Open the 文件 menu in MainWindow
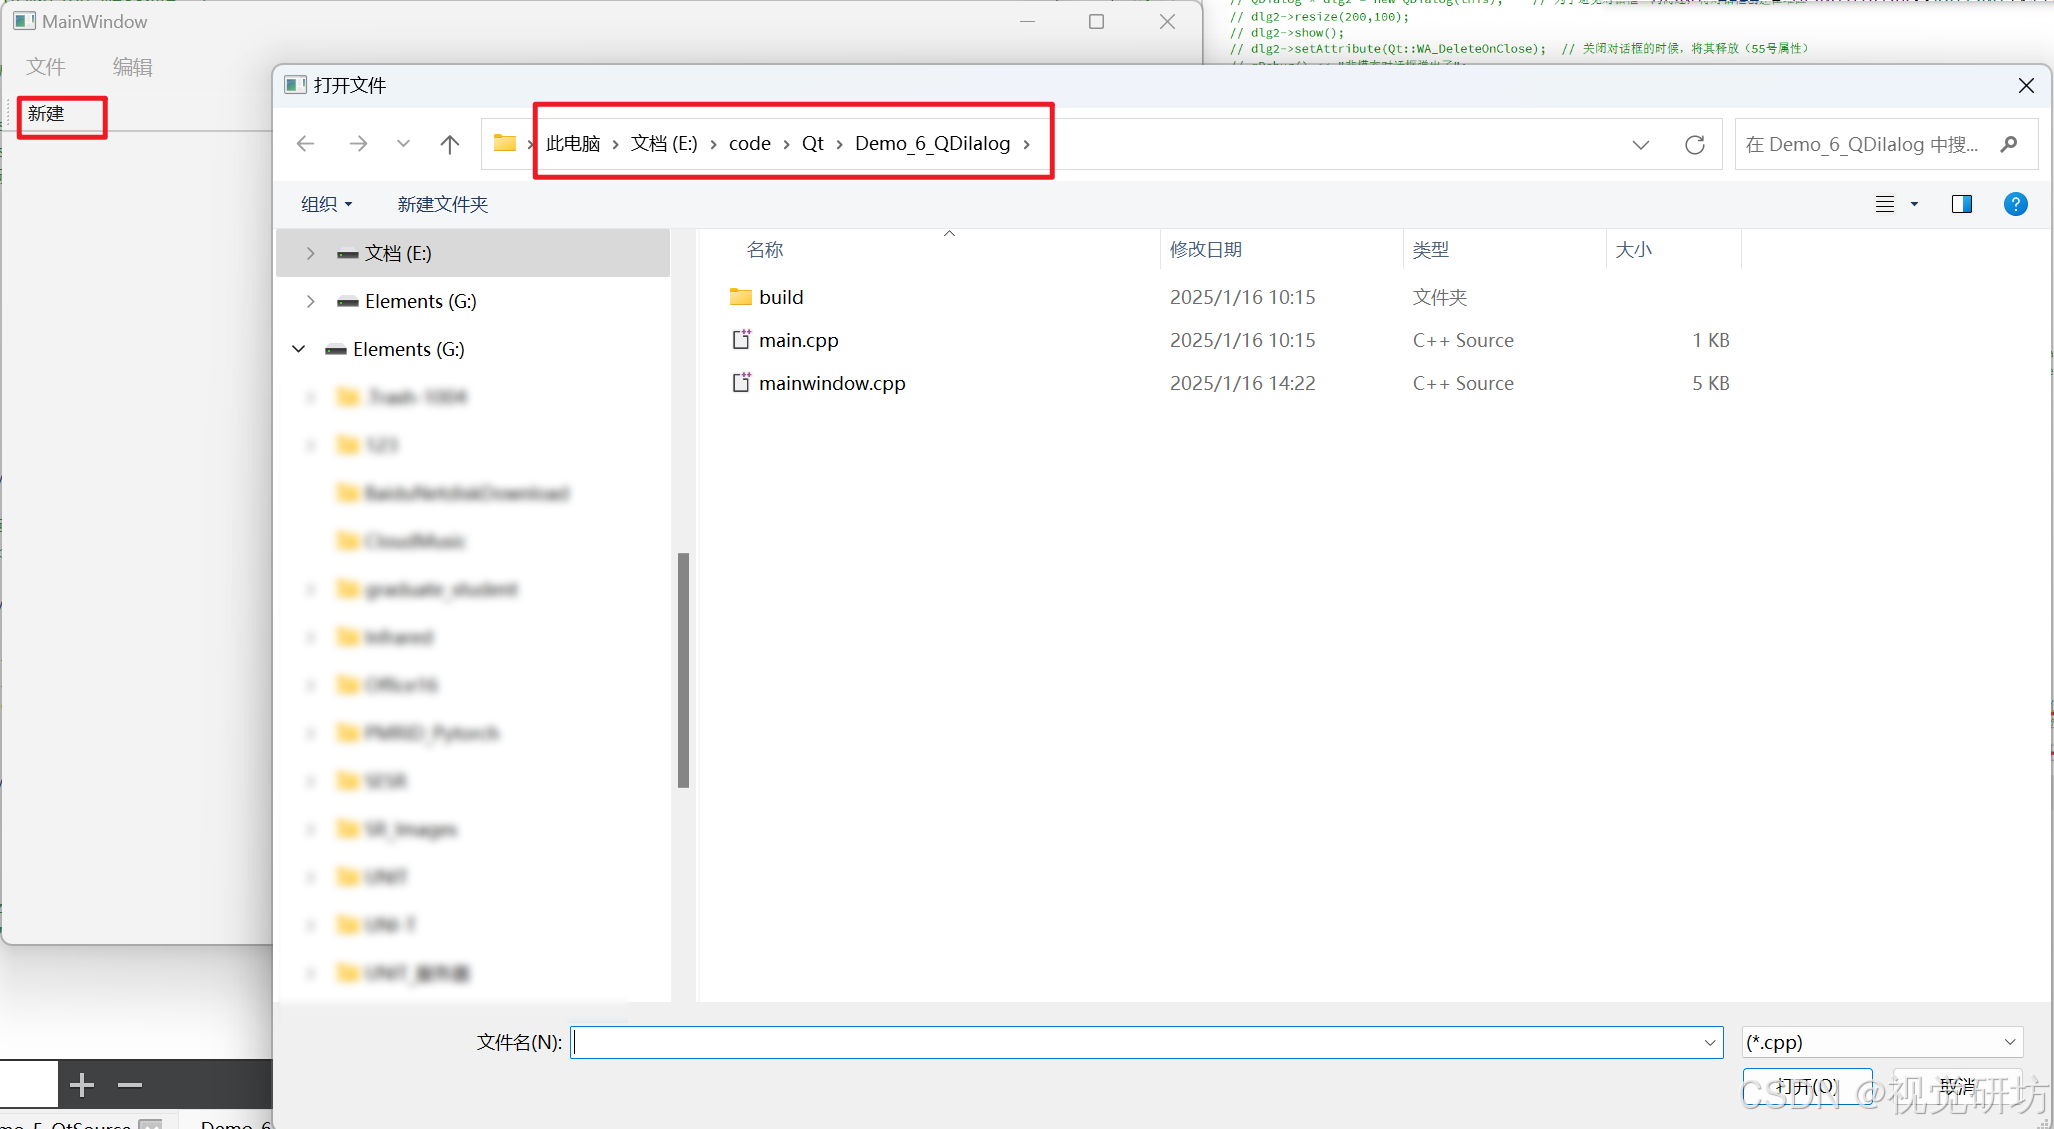2054x1129 pixels. pyautogui.click(x=46, y=67)
